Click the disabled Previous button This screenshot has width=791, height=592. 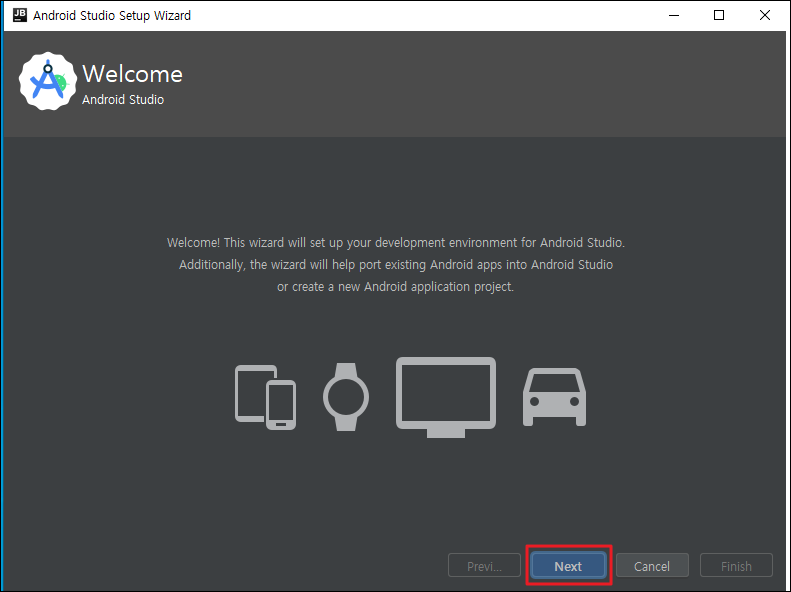(x=484, y=566)
